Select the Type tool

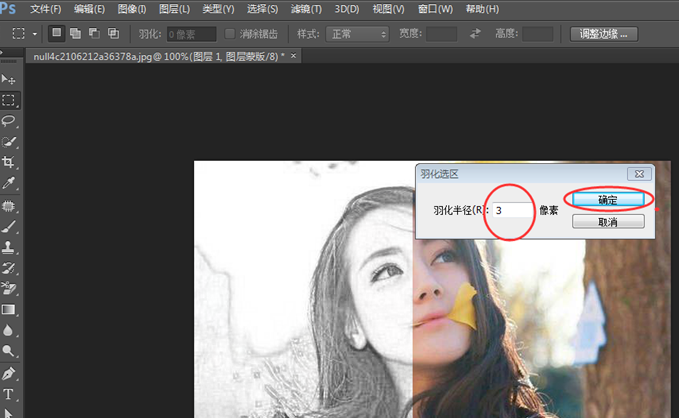coord(9,394)
